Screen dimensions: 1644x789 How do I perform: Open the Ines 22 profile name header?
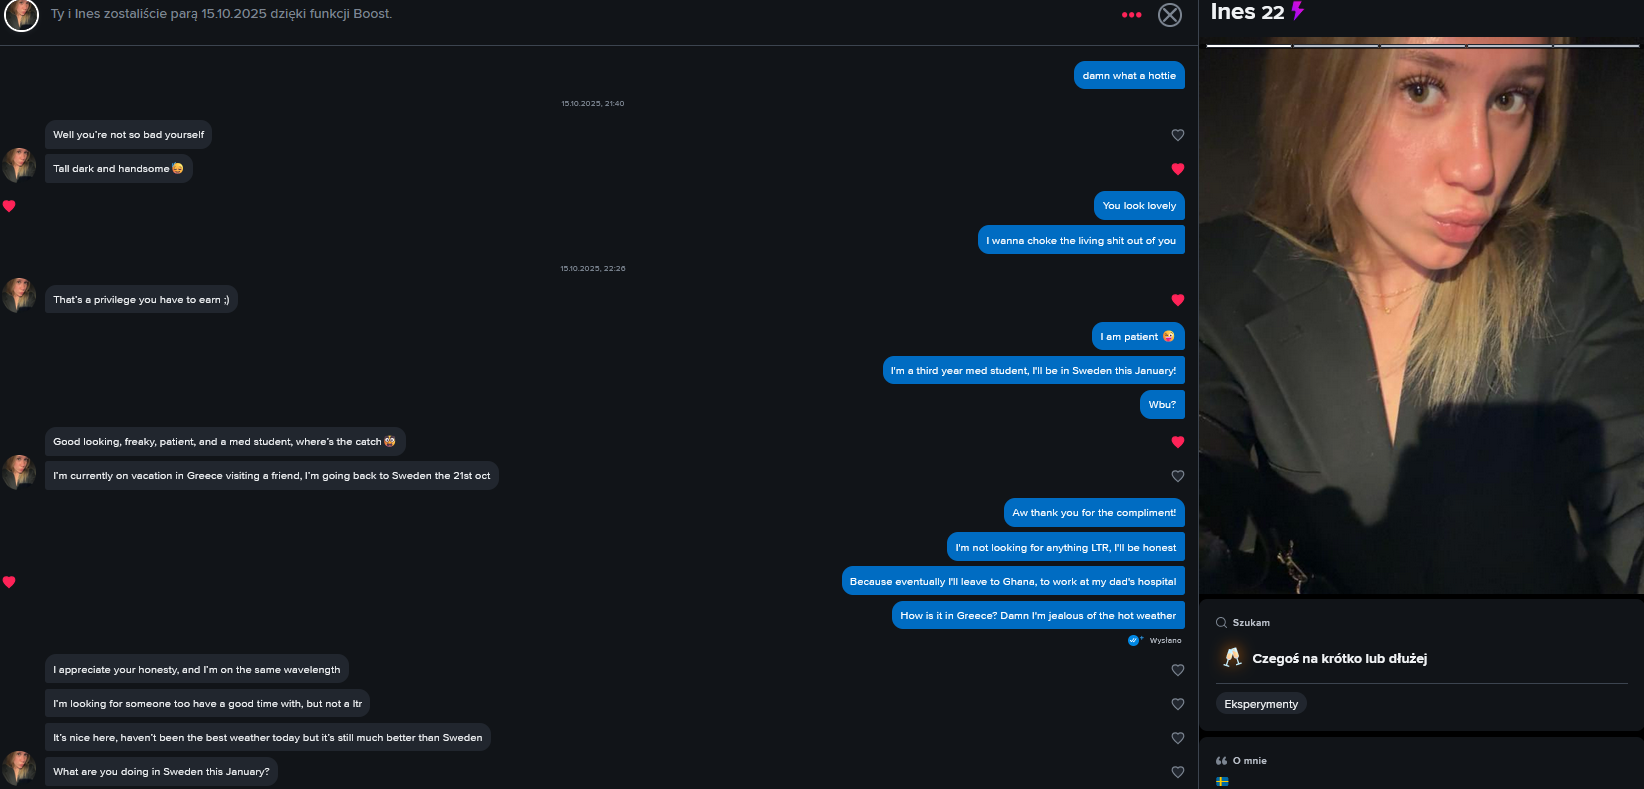coord(1247,12)
